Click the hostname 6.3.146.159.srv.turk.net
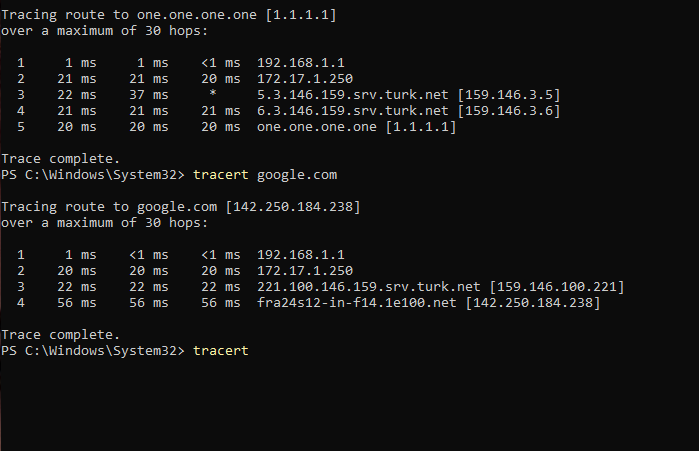The height and width of the screenshot is (451, 699). tap(353, 111)
